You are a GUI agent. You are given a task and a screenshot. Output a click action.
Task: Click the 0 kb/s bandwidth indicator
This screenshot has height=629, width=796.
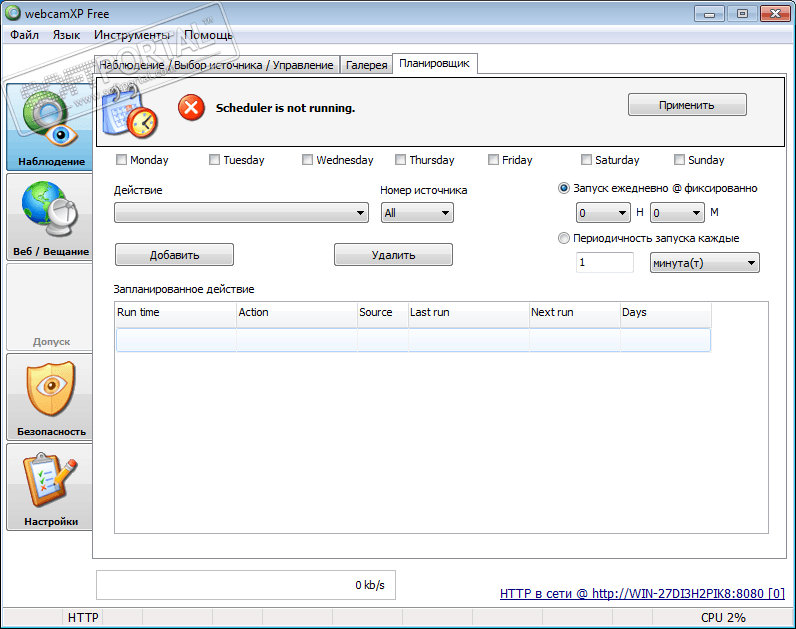pos(246,585)
